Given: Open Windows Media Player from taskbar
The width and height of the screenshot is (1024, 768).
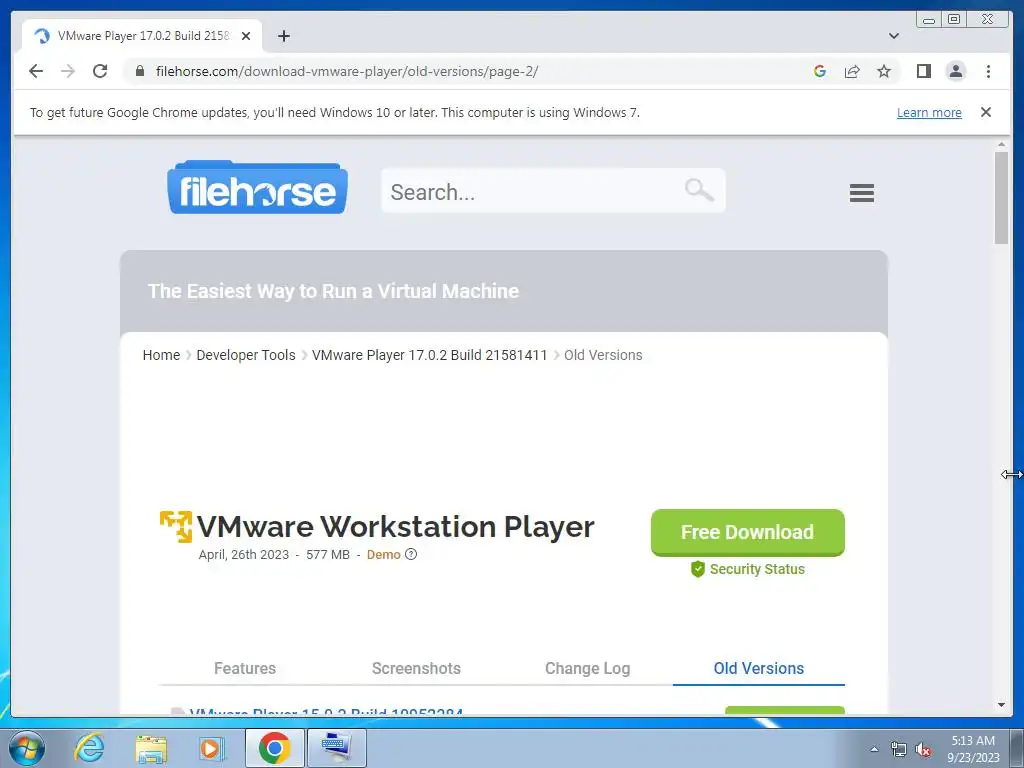Looking at the screenshot, I should [x=212, y=748].
